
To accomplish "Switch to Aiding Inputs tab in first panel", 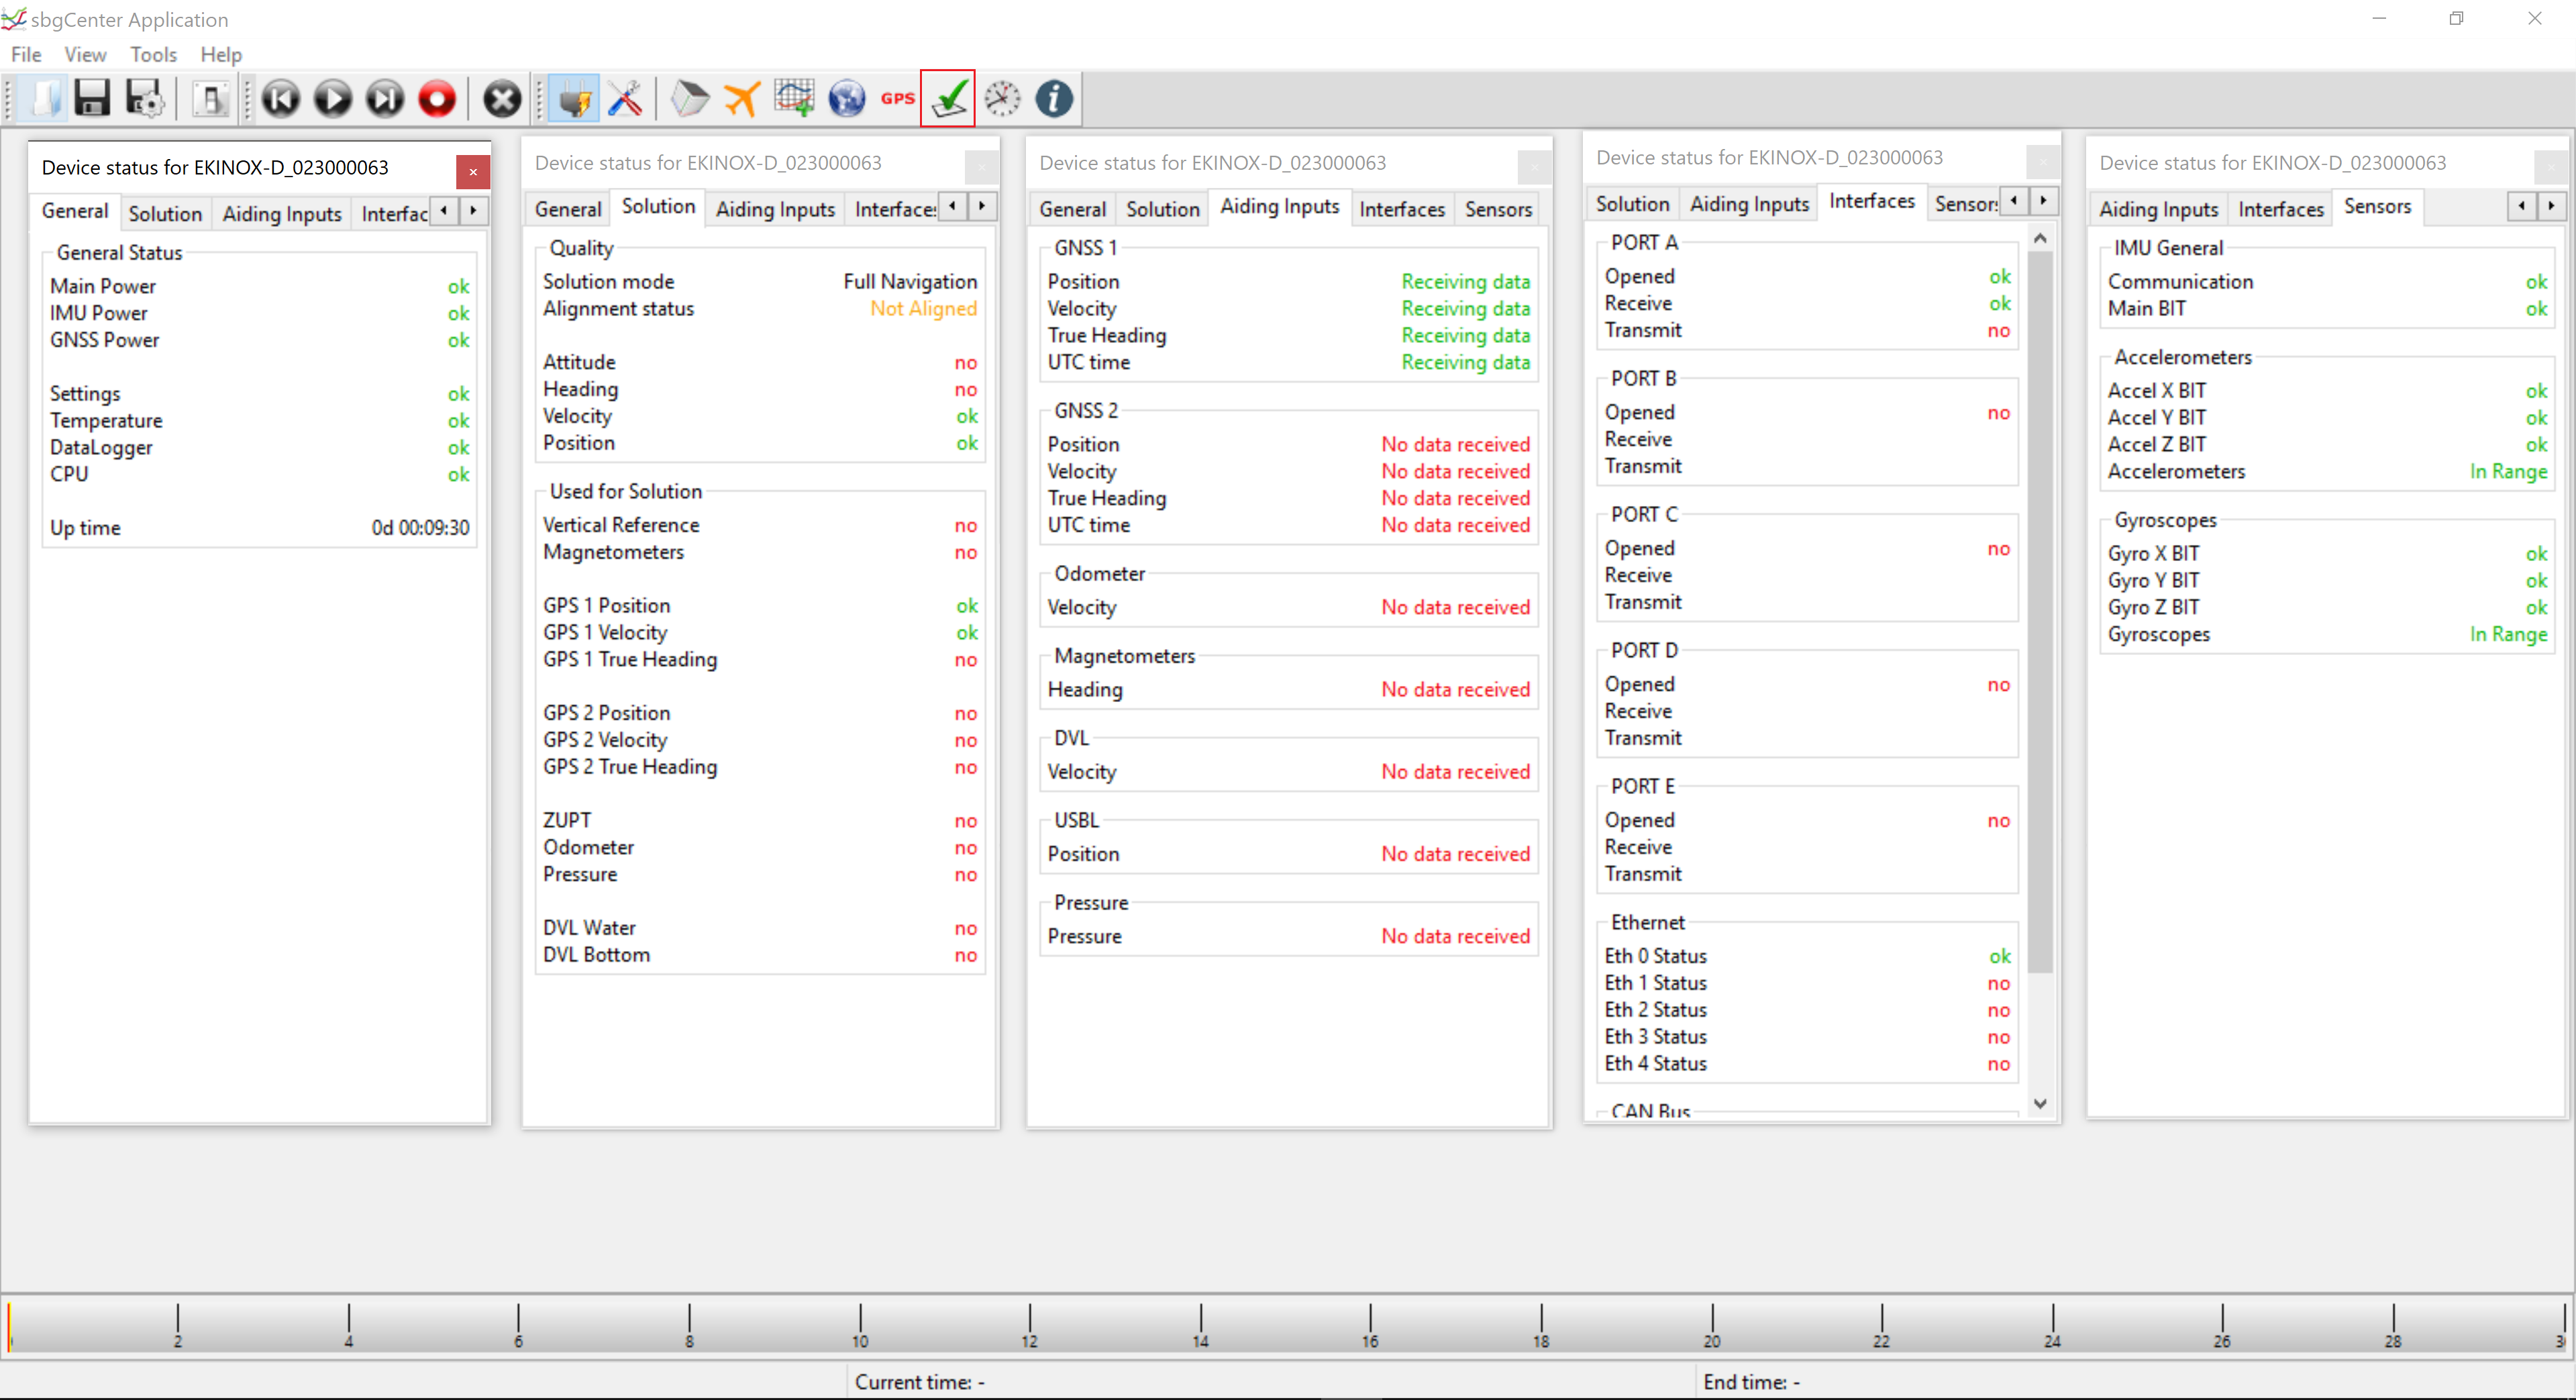I will pyautogui.click(x=282, y=213).
